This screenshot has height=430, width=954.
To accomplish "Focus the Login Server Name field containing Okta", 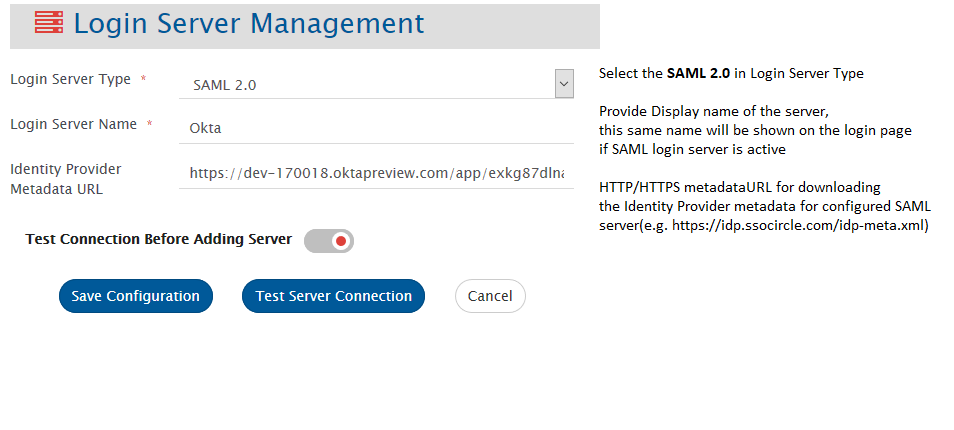I will 380,128.
